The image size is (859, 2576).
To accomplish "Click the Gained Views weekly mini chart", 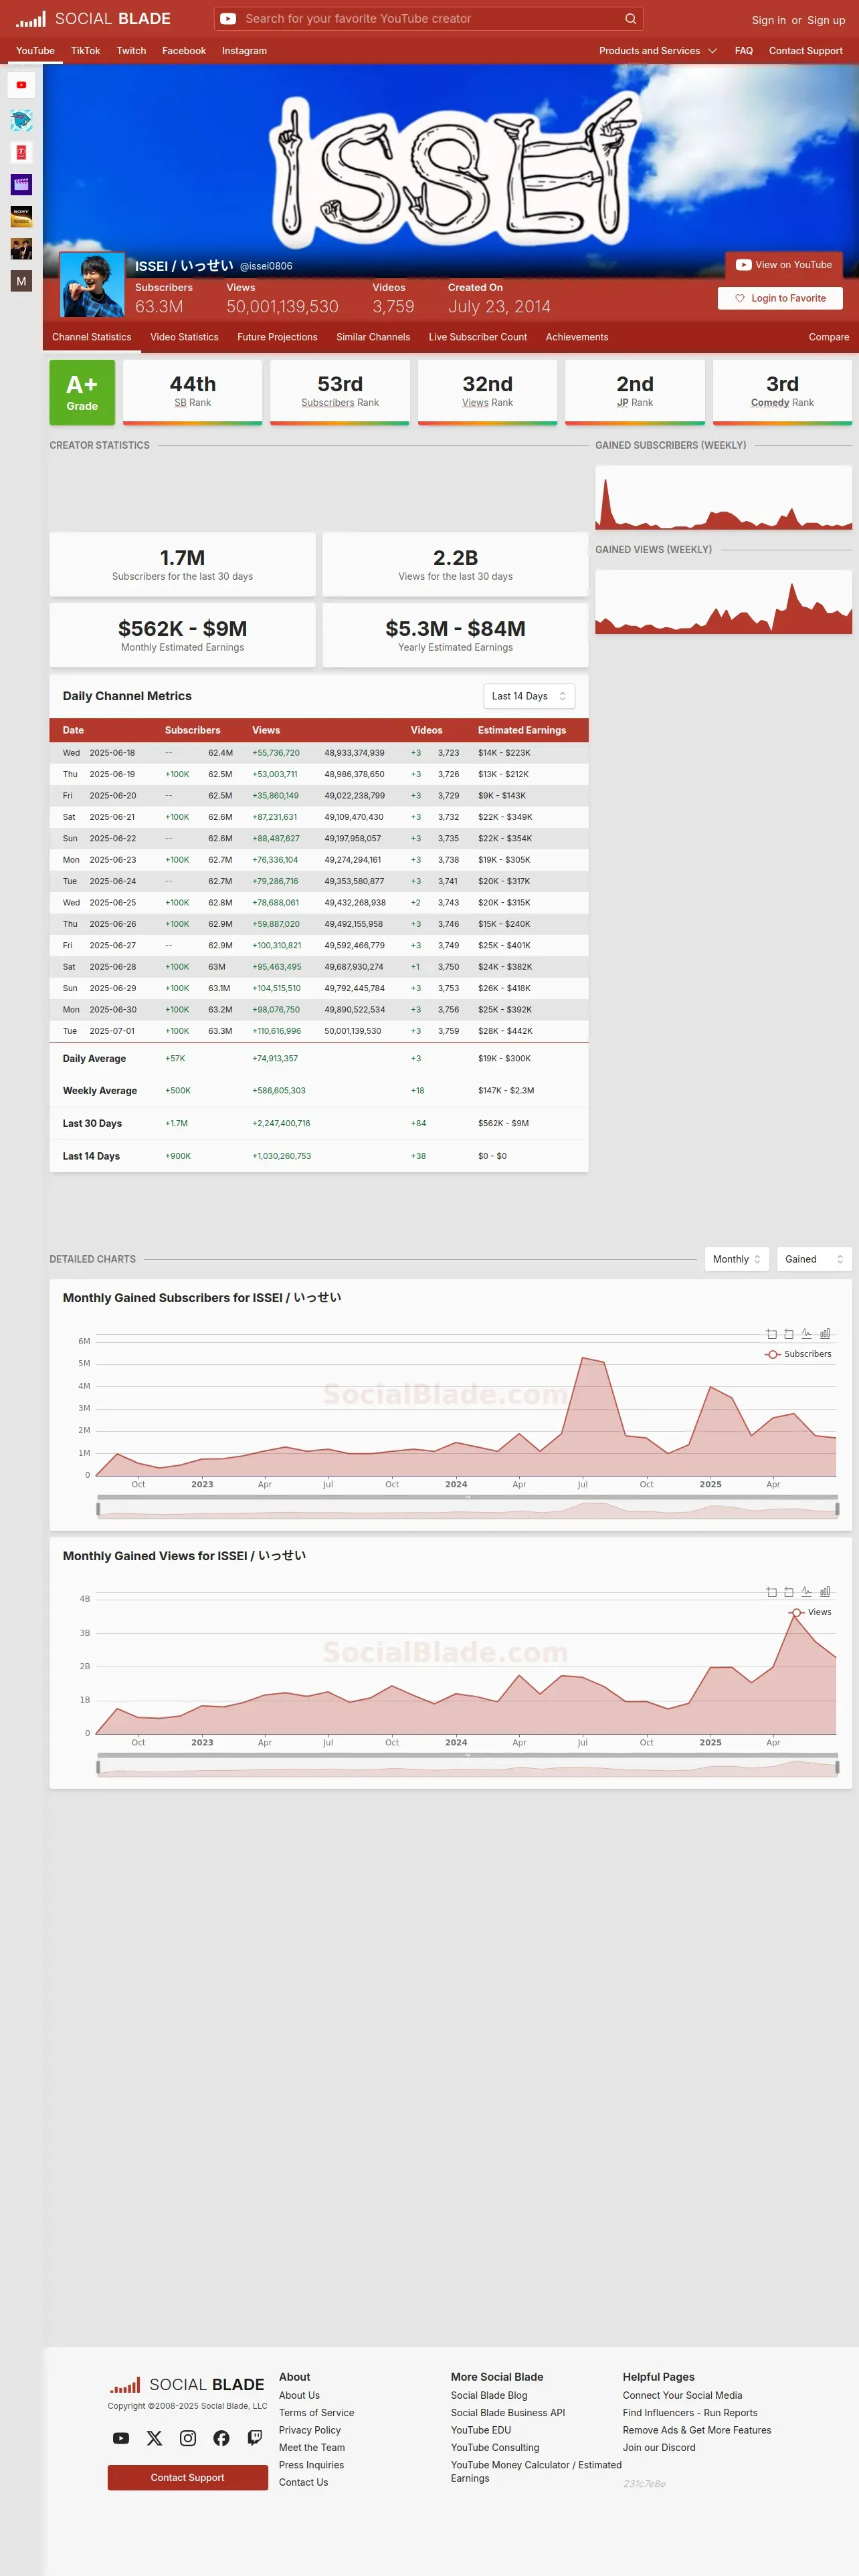I will pyautogui.click(x=724, y=602).
